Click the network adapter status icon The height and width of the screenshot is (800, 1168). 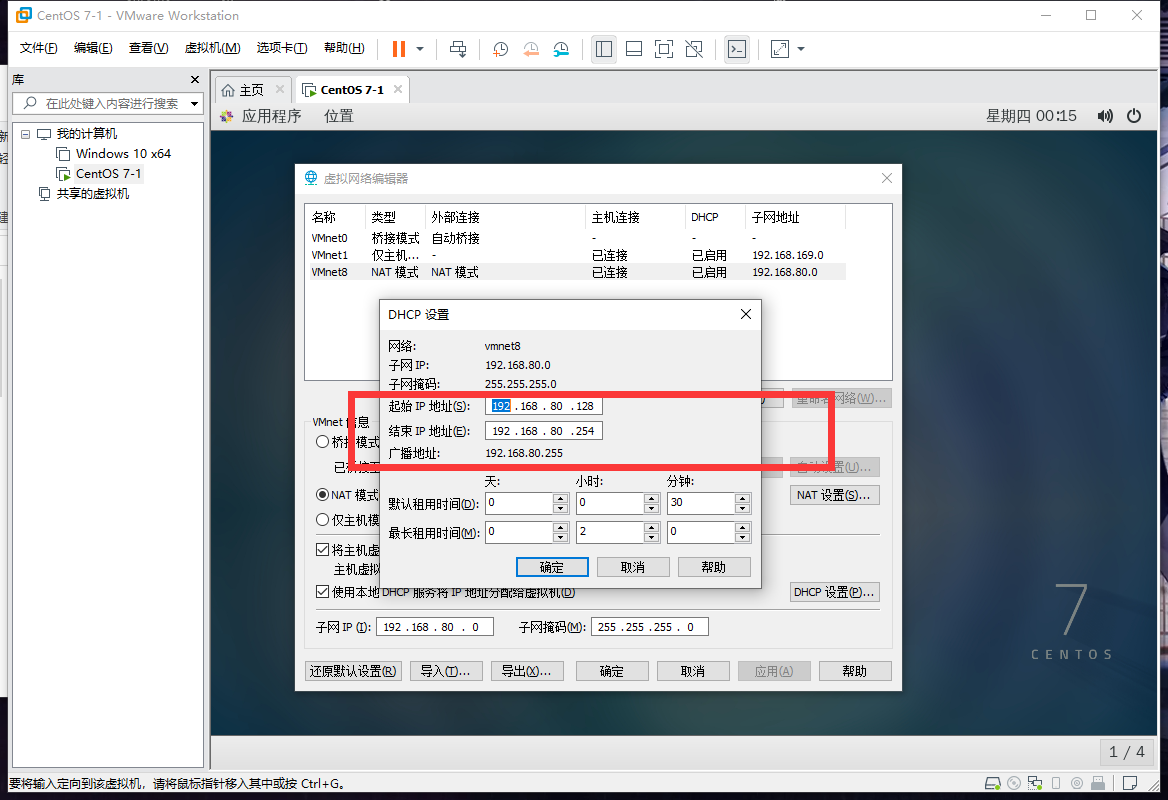[1035, 783]
